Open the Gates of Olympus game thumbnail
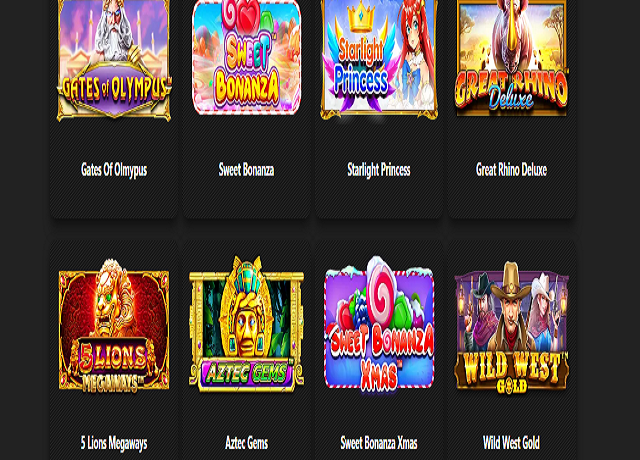Image resolution: width=640 pixels, height=460 pixels. (114, 60)
